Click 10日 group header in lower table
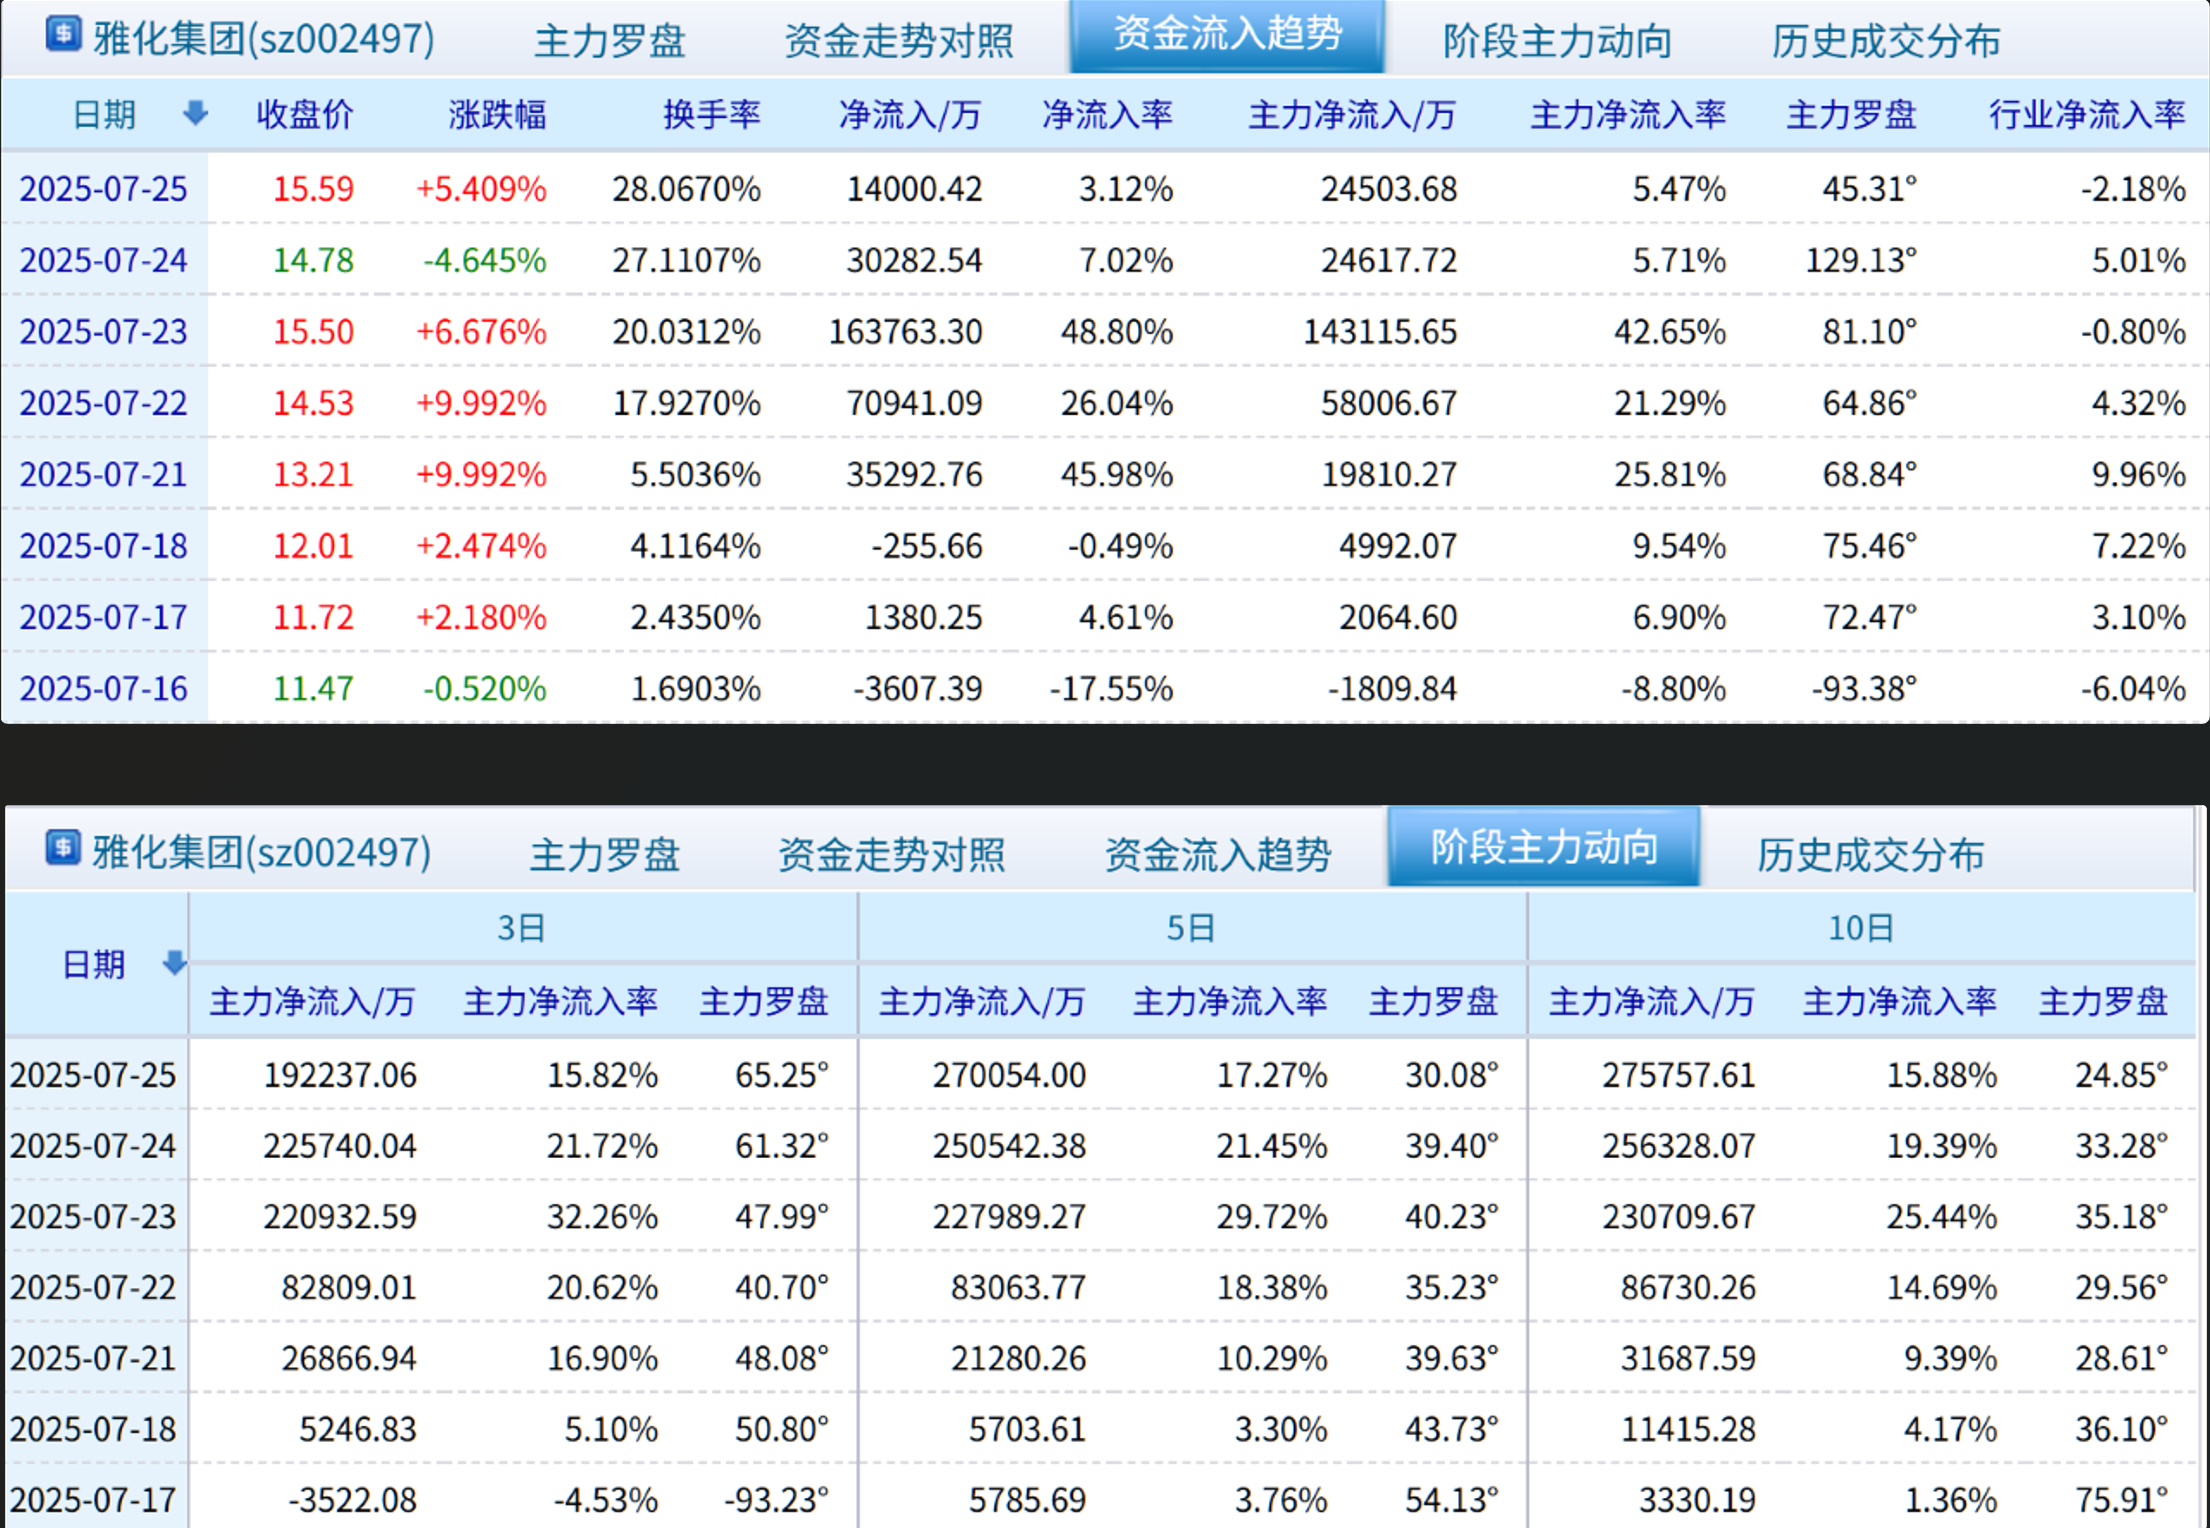 pyautogui.click(x=1860, y=928)
